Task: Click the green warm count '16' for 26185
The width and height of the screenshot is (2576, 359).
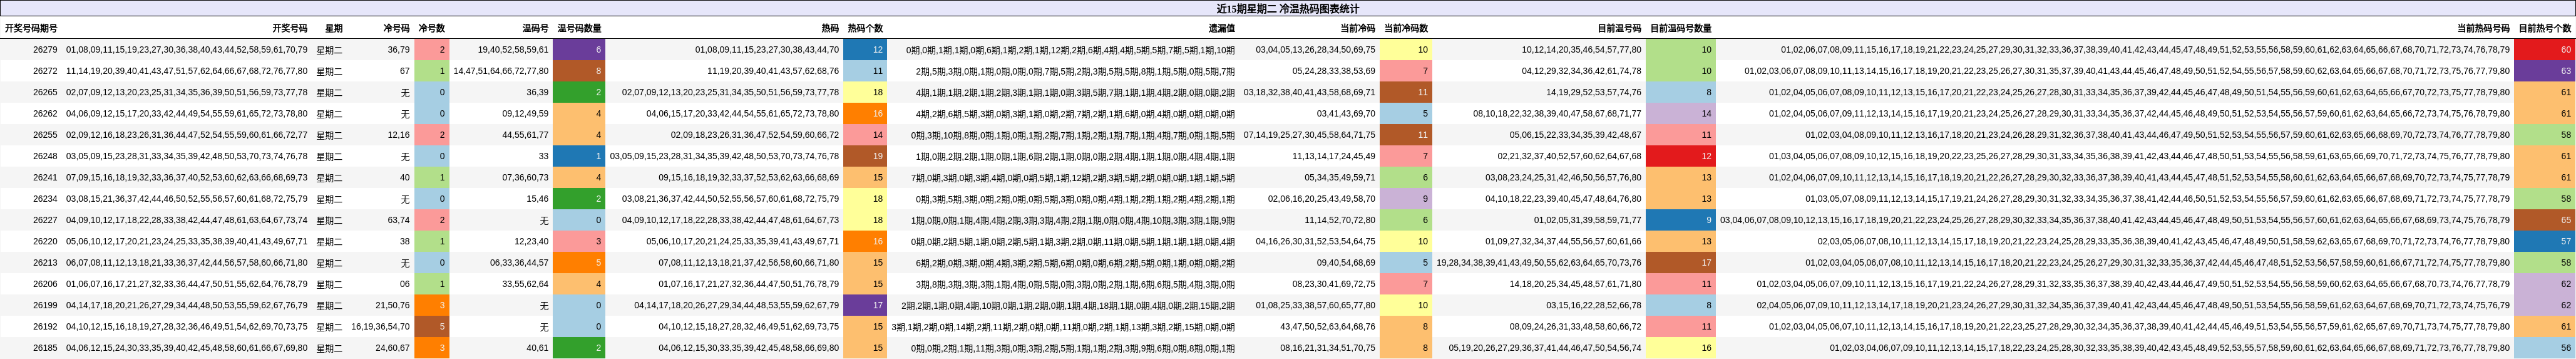Action: (1681, 348)
